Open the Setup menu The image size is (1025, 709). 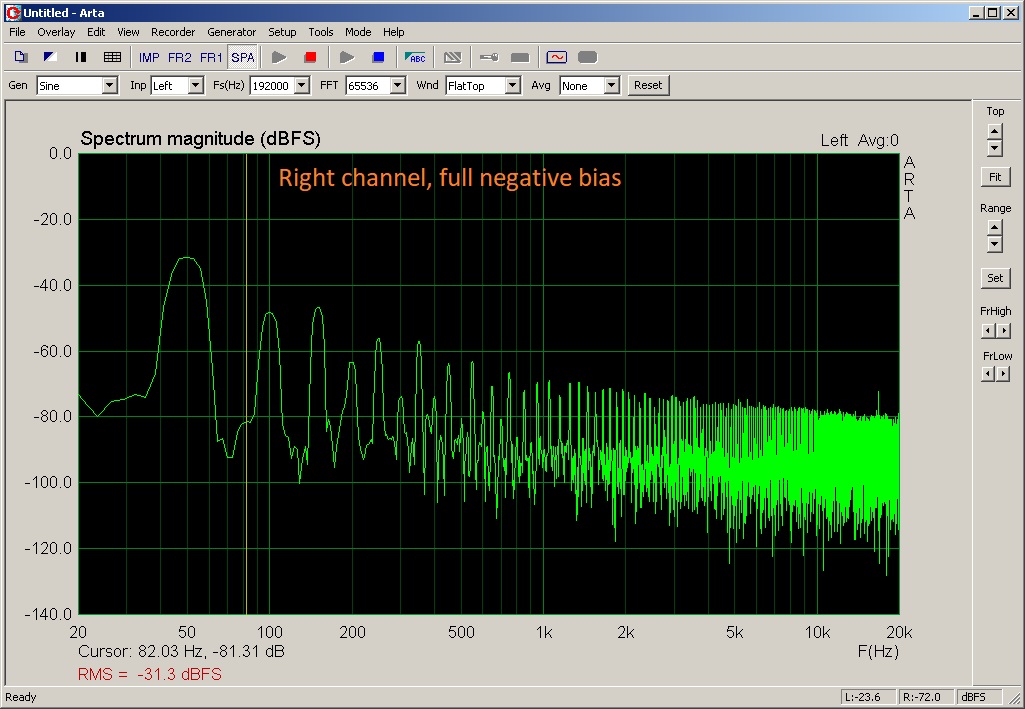(282, 32)
